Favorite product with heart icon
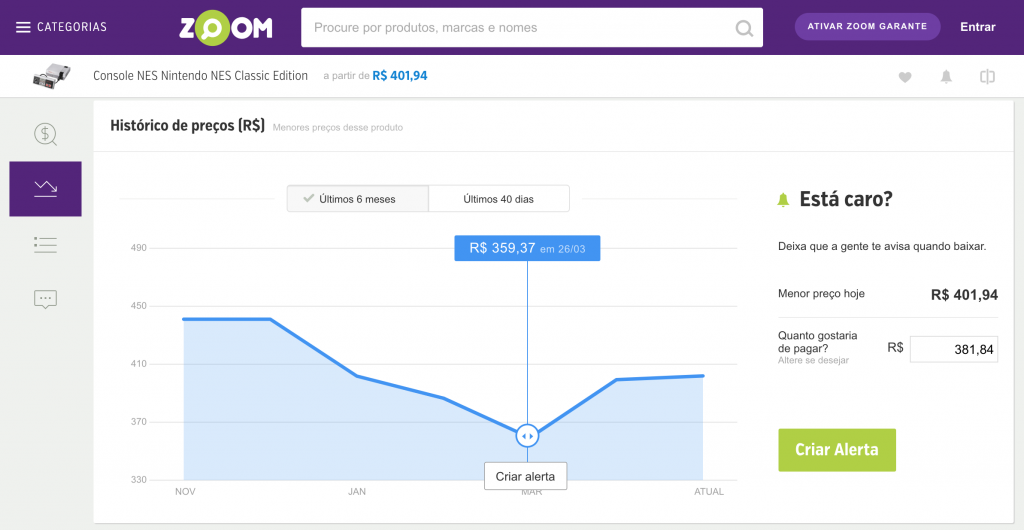The image size is (1024, 530). click(x=904, y=77)
